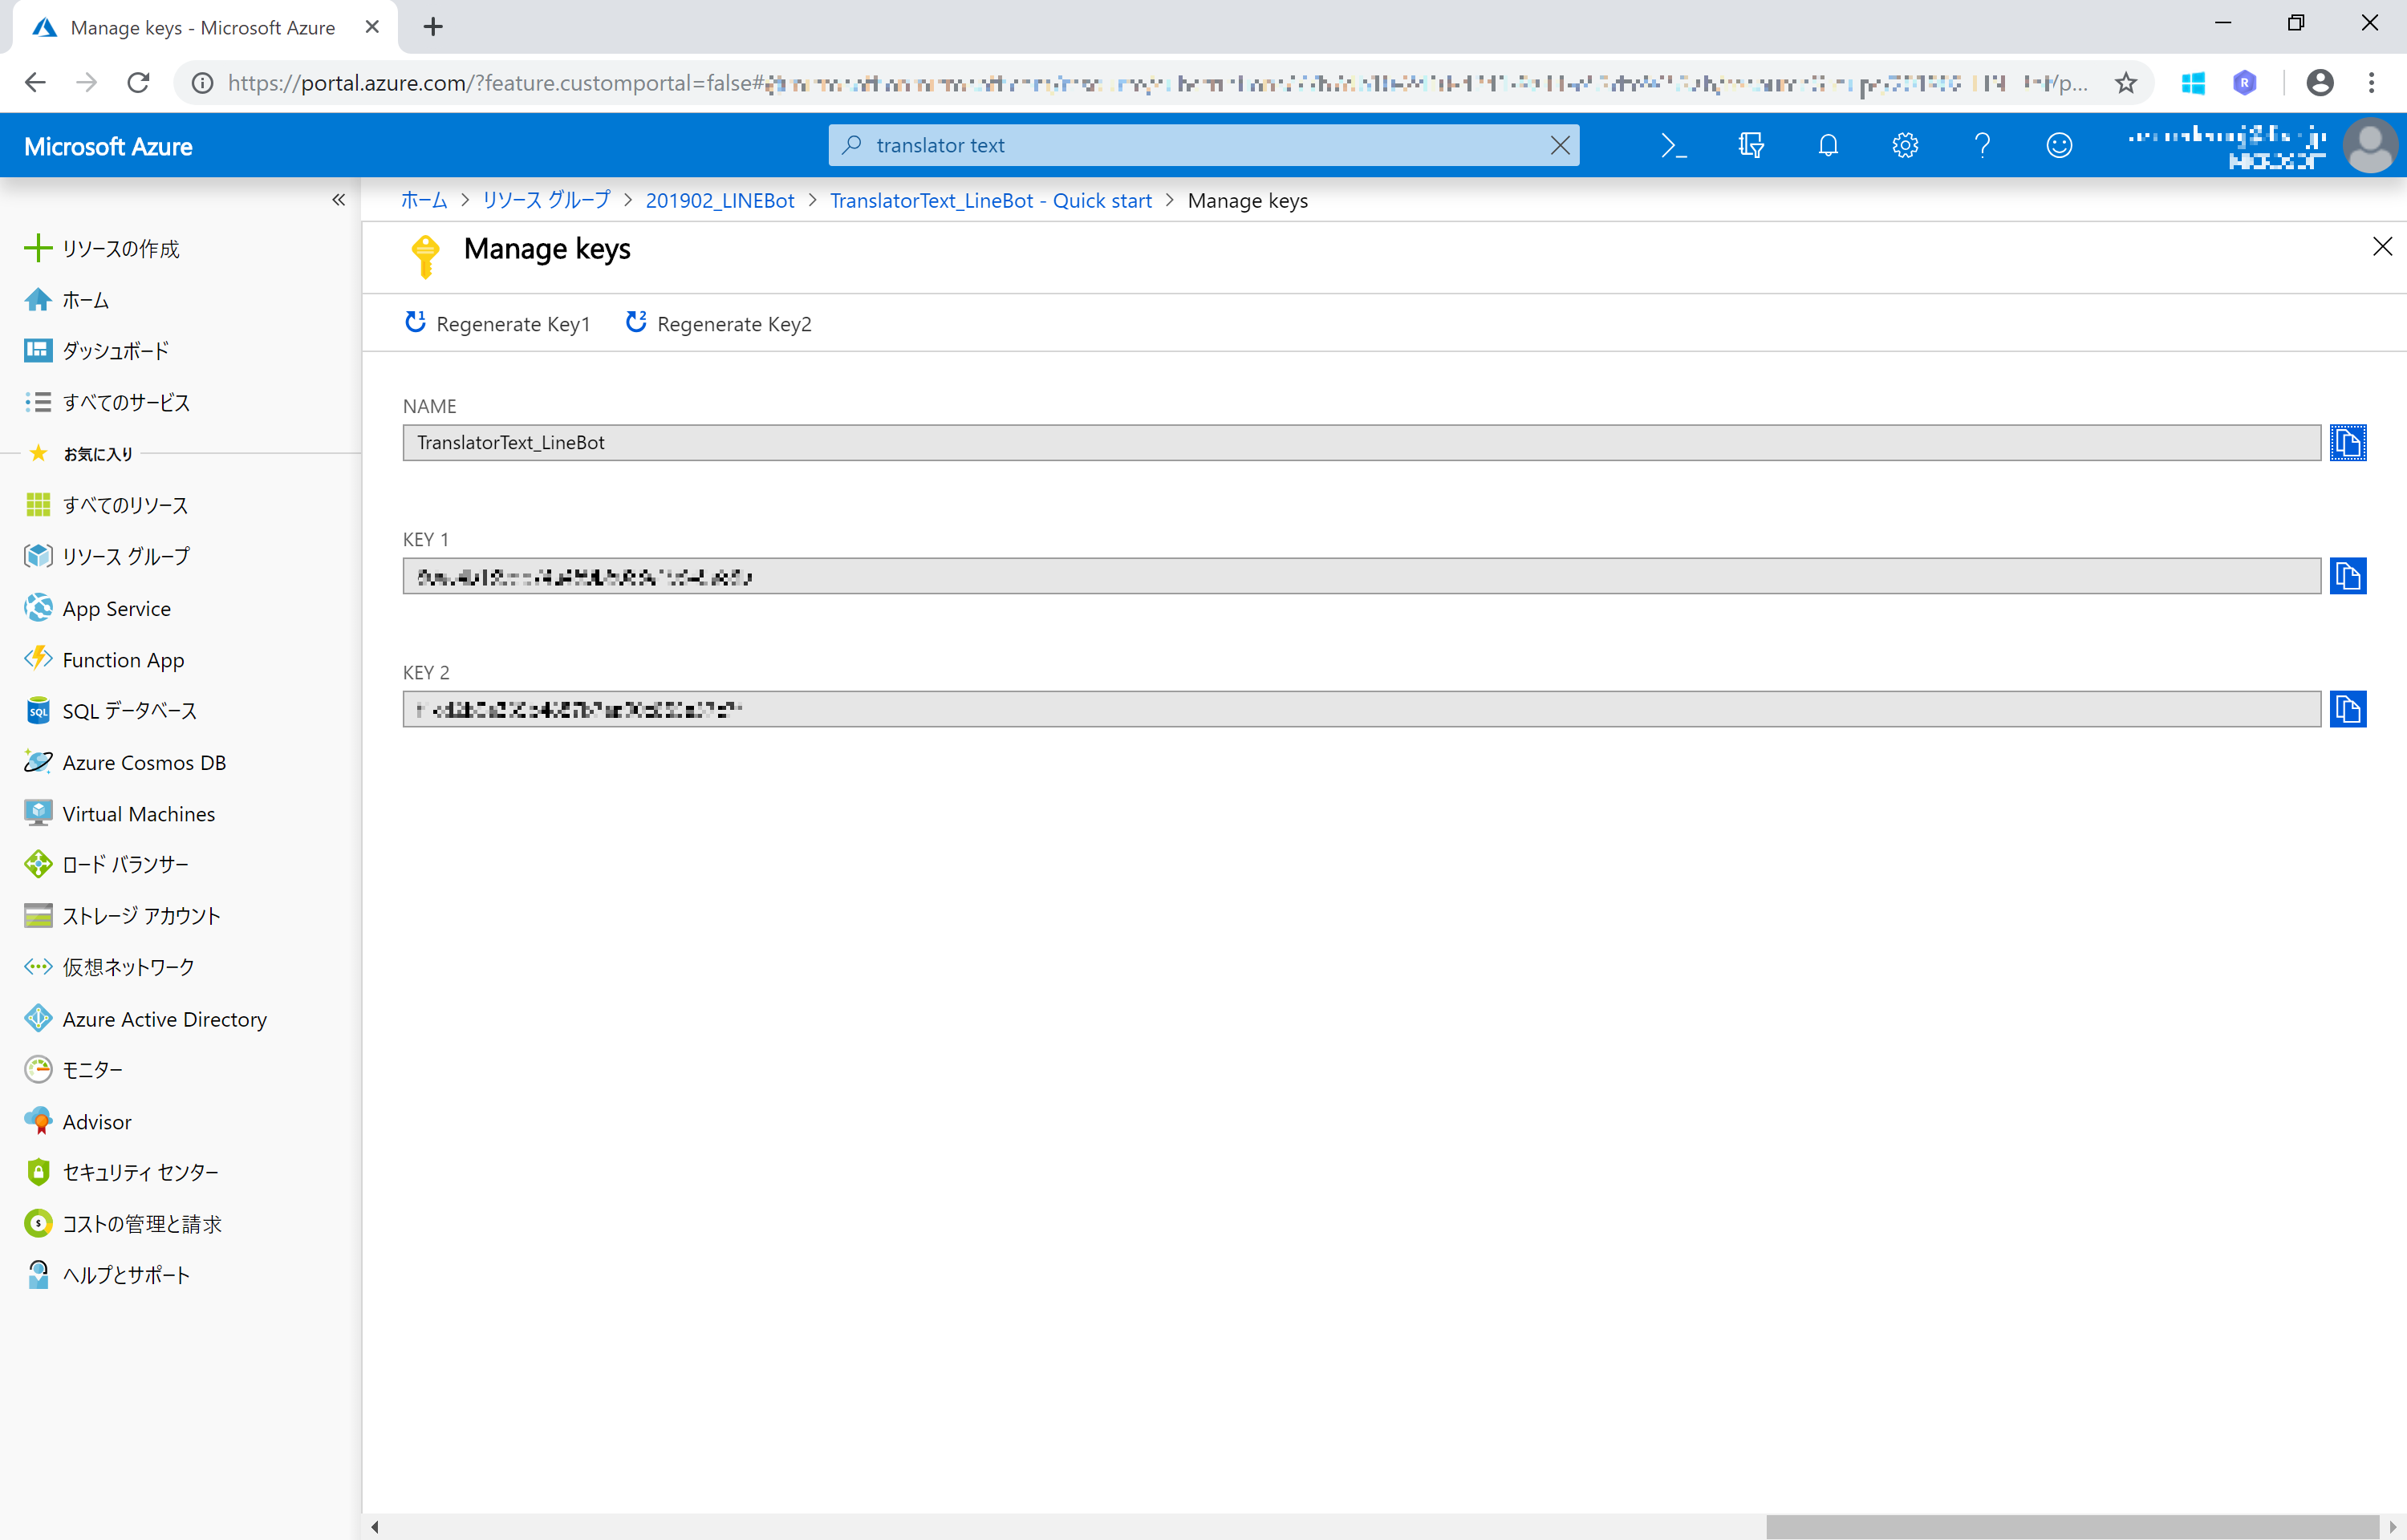Bookmark this page with star icon
The height and width of the screenshot is (1540, 2407).
point(2125,83)
